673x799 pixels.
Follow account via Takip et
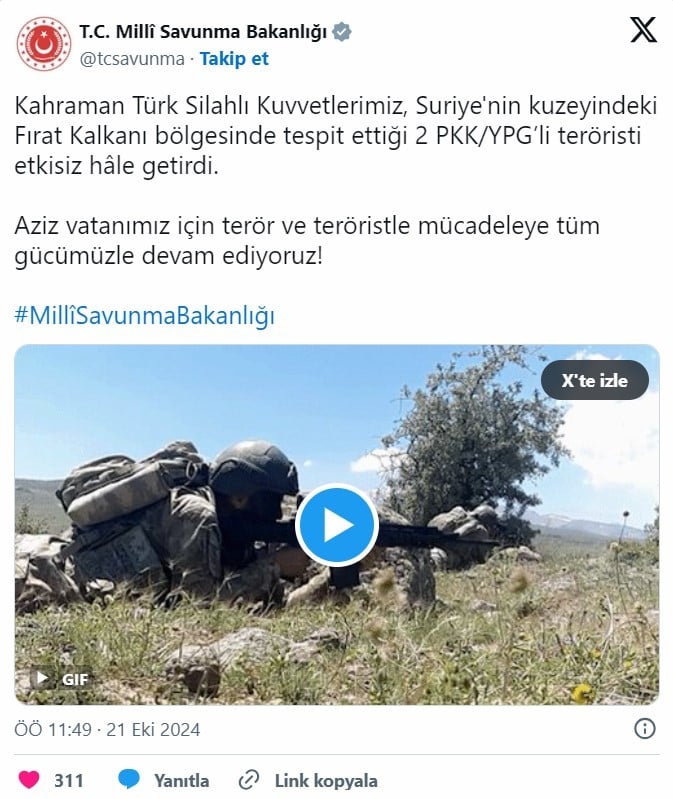[x=234, y=59]
